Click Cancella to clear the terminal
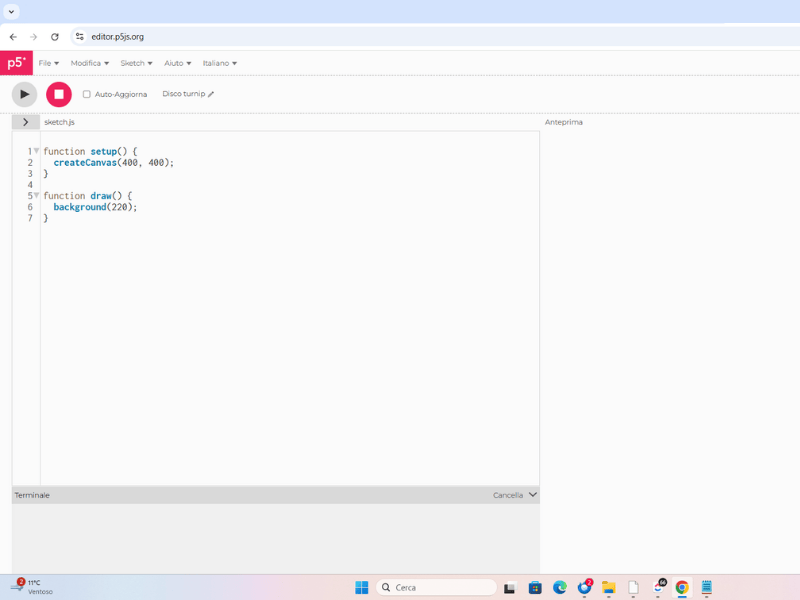This screenshot has height=600, width=800. (x=507, y=494)
